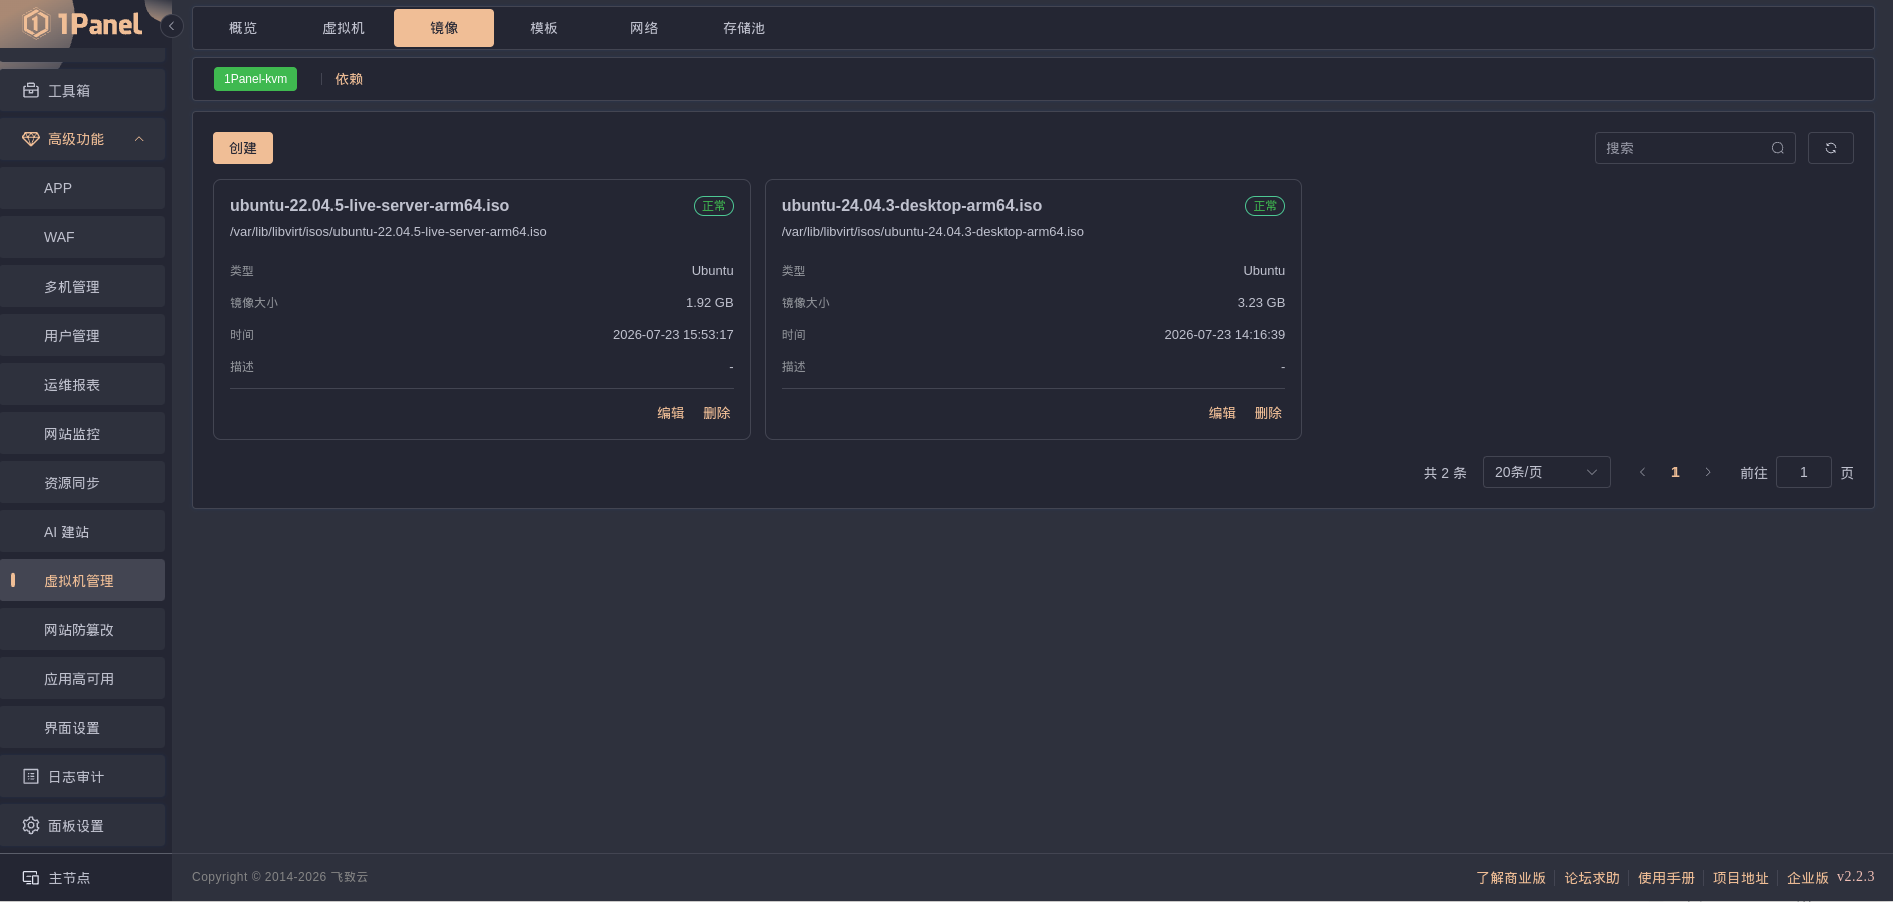The height and width of the screenshot is (902, 1893).
Task: Go to 多机管理 in sidebar
Action: 82,286
